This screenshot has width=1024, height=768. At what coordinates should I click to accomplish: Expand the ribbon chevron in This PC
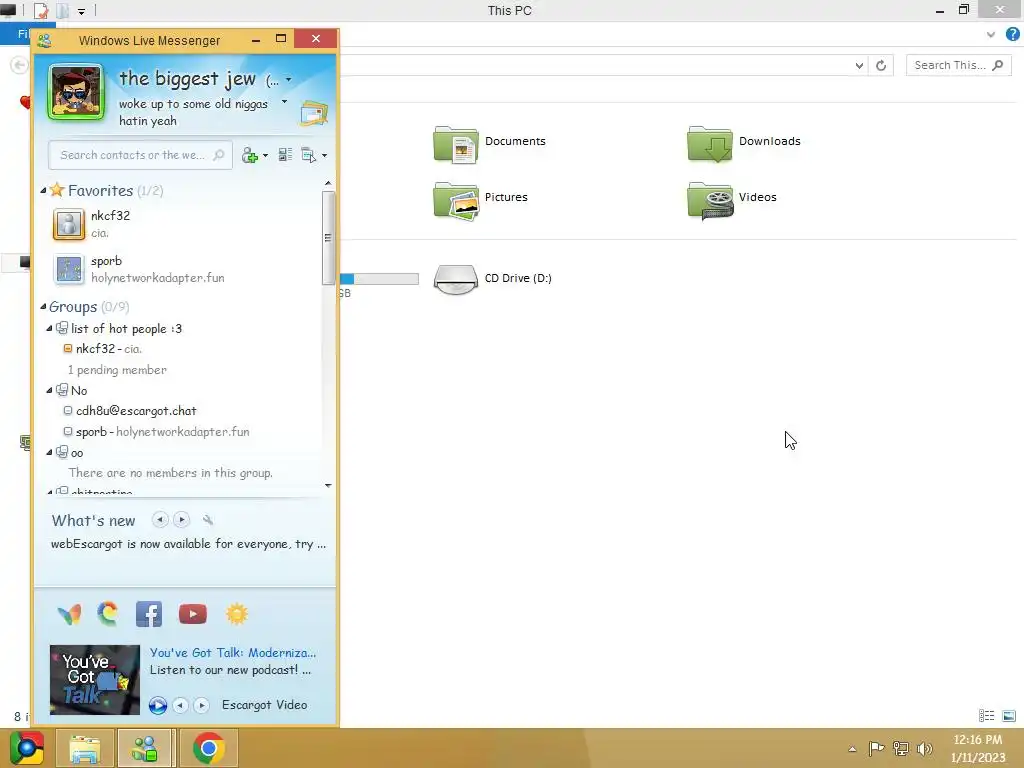(991, 35)
